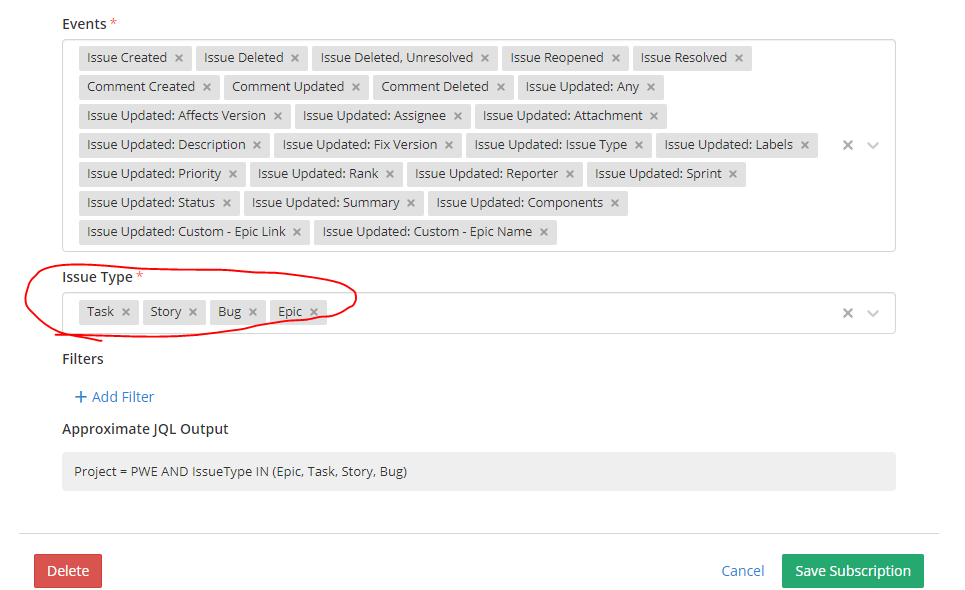Screen dimensions: 965x590
Task: Click the Cancel link
Action: (742, 570)
